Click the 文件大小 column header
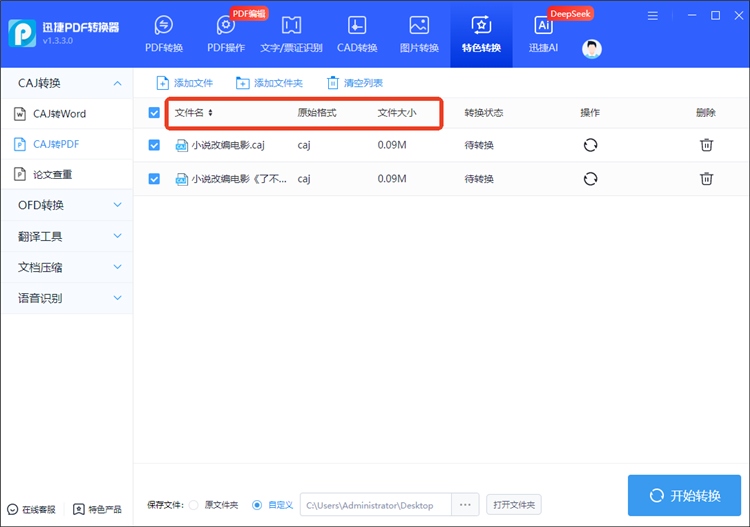The width and height of the screenshot is (750, 527). [397, 113]
